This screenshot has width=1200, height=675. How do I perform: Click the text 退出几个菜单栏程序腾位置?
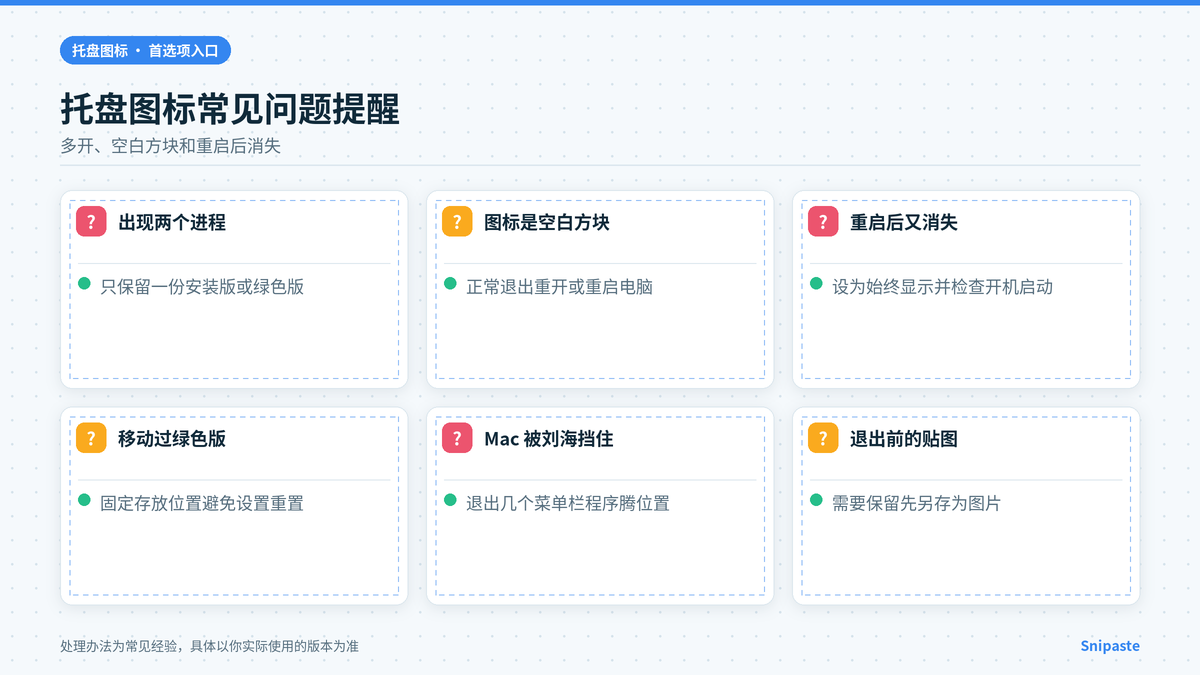(x=568, y=503)
